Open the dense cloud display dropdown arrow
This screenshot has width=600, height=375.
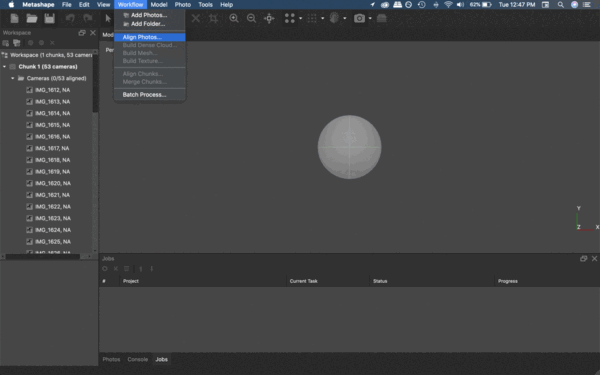[323, 18]
